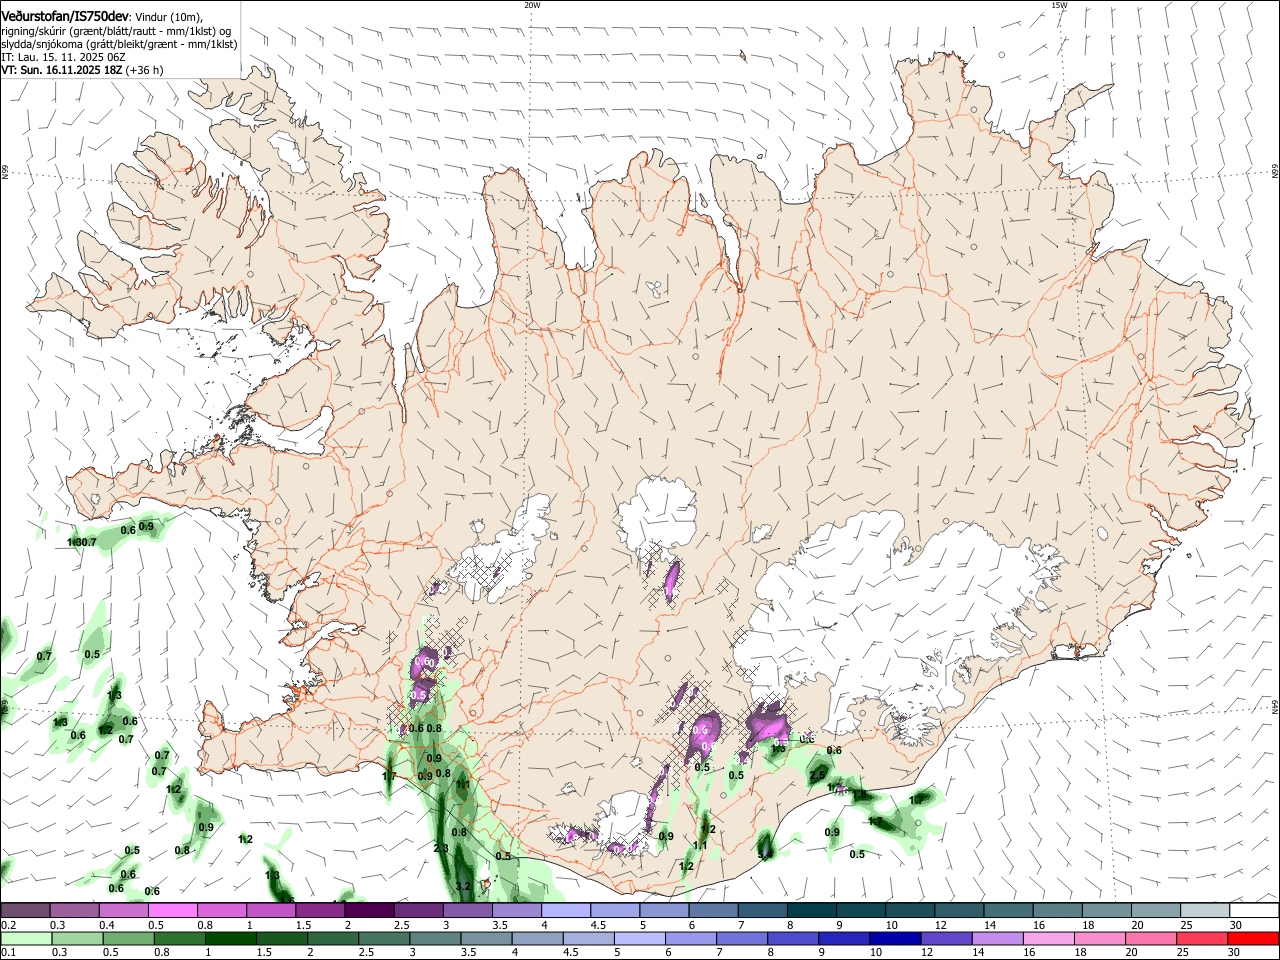Click the 'Vindur (10m)' label in header
Screen dimensions: 1280x960
pos(168,17)
